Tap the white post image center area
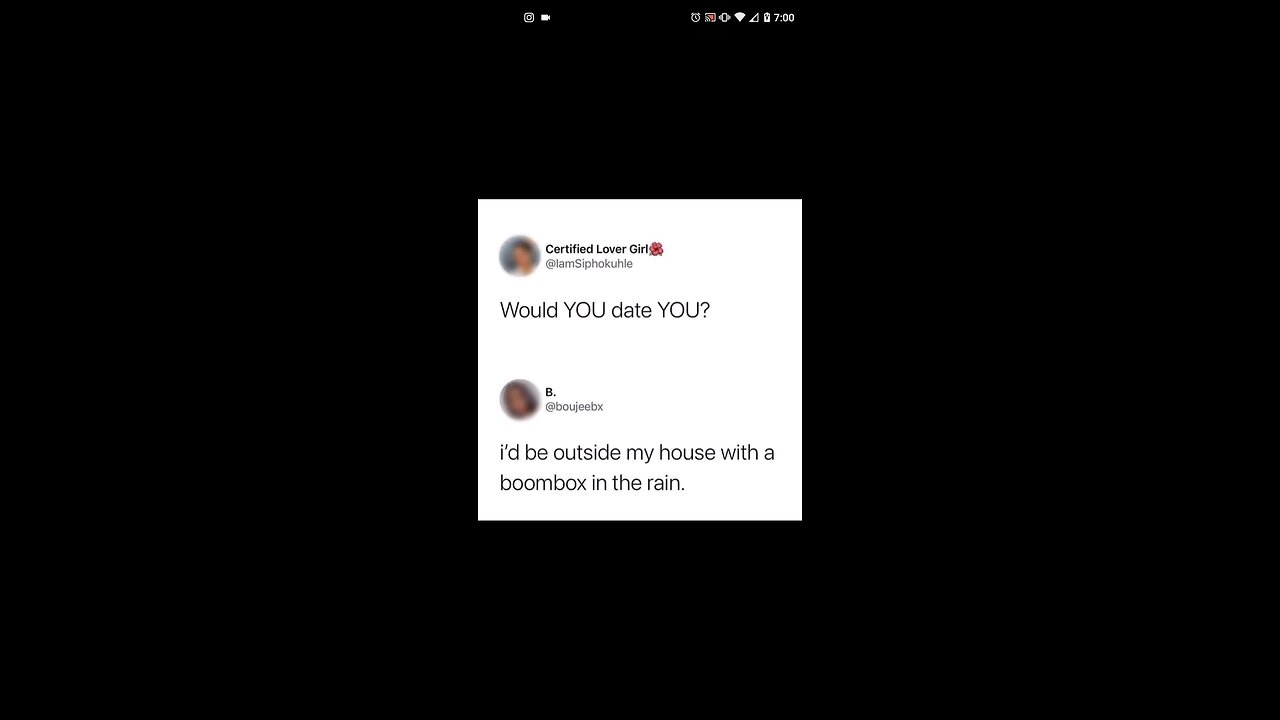The width and height of the screenshot is (1280, 720). tap(640, 360)
